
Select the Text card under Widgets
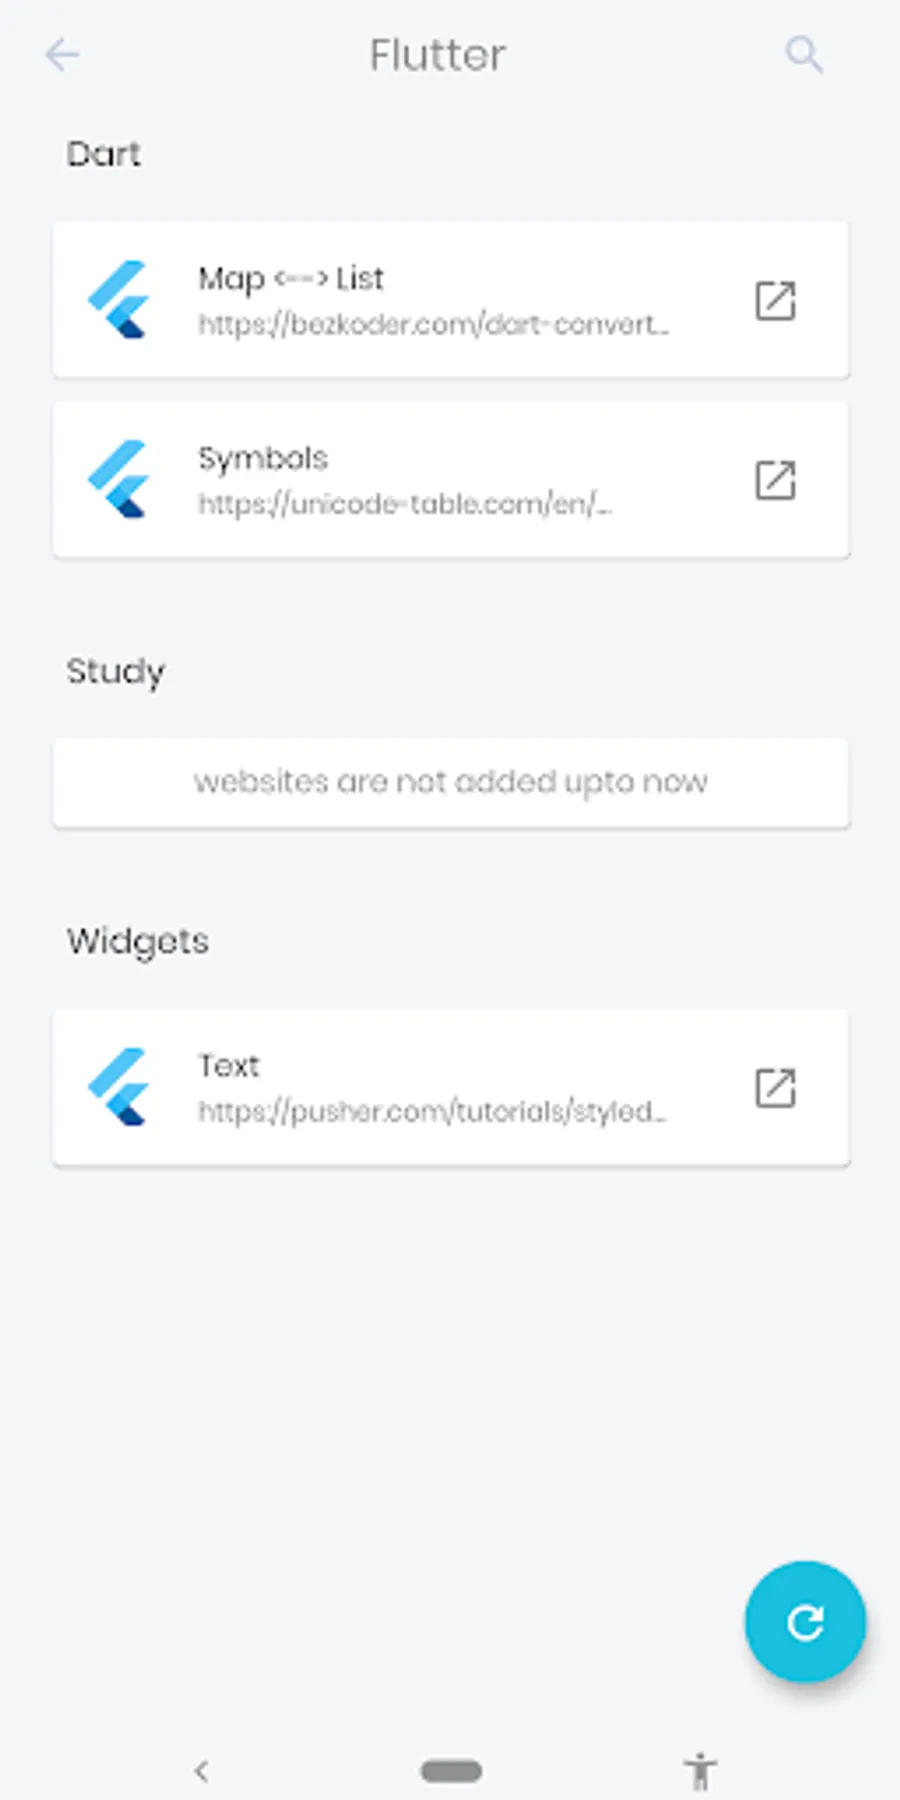click(451, 1088)
